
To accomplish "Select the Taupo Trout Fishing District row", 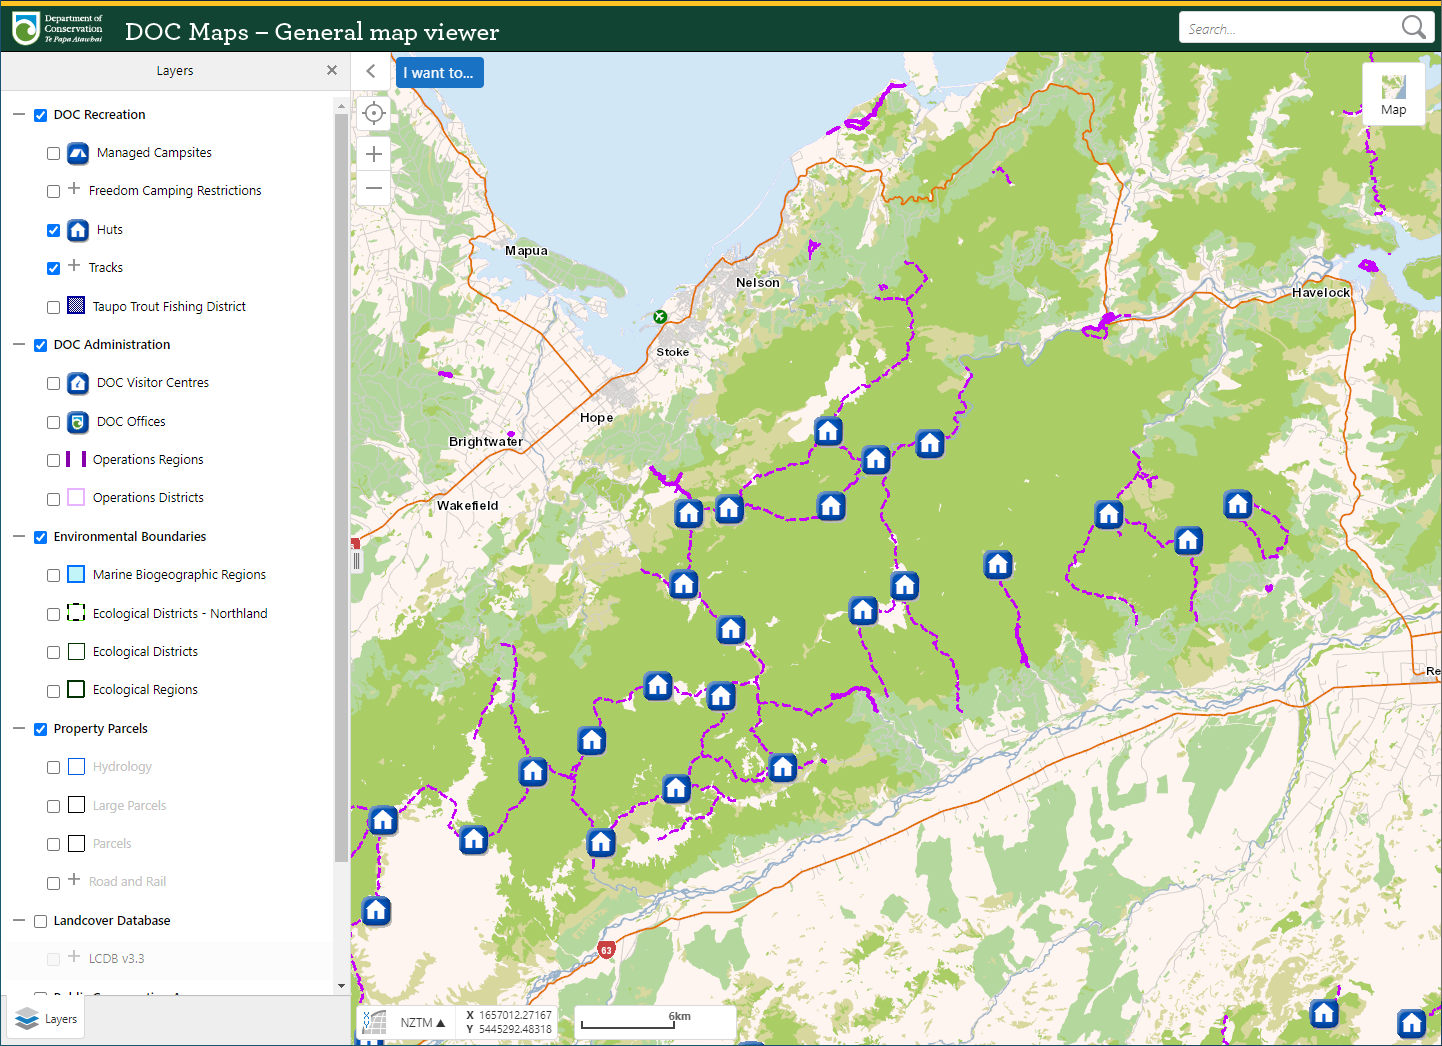I will (x=168, y=307).
